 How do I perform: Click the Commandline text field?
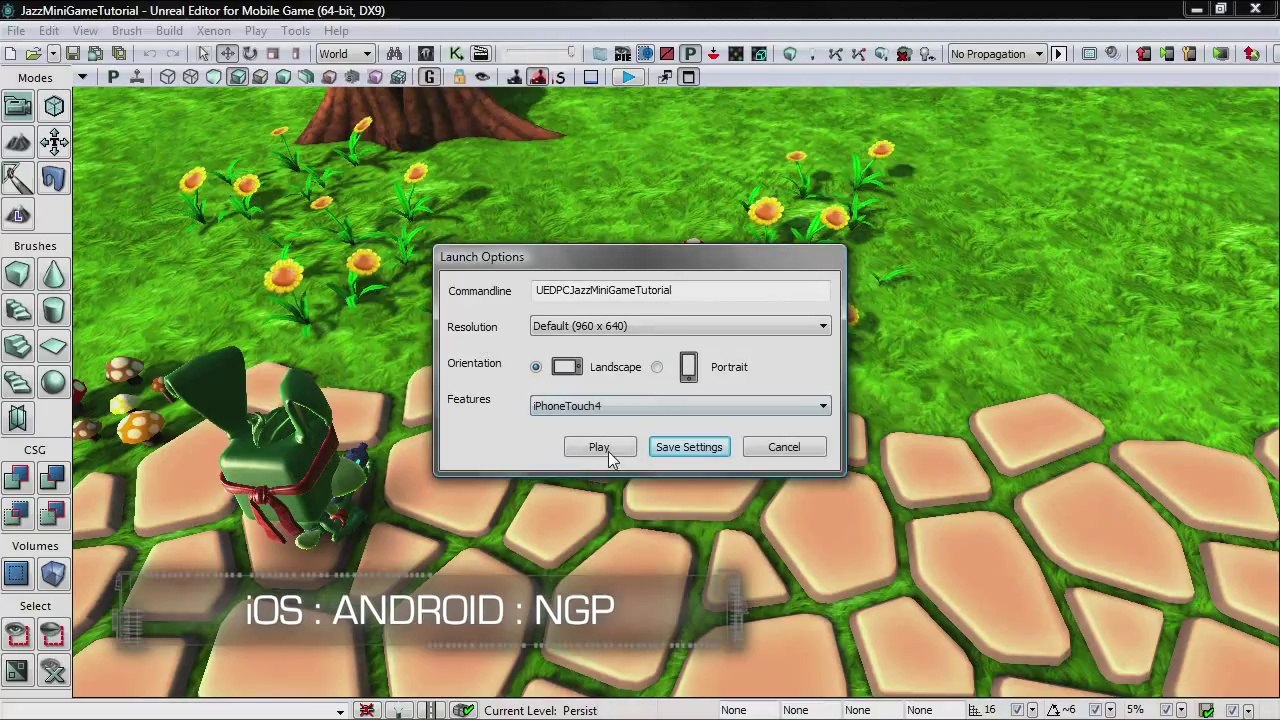pyautogui.click(x=680, y=290)
